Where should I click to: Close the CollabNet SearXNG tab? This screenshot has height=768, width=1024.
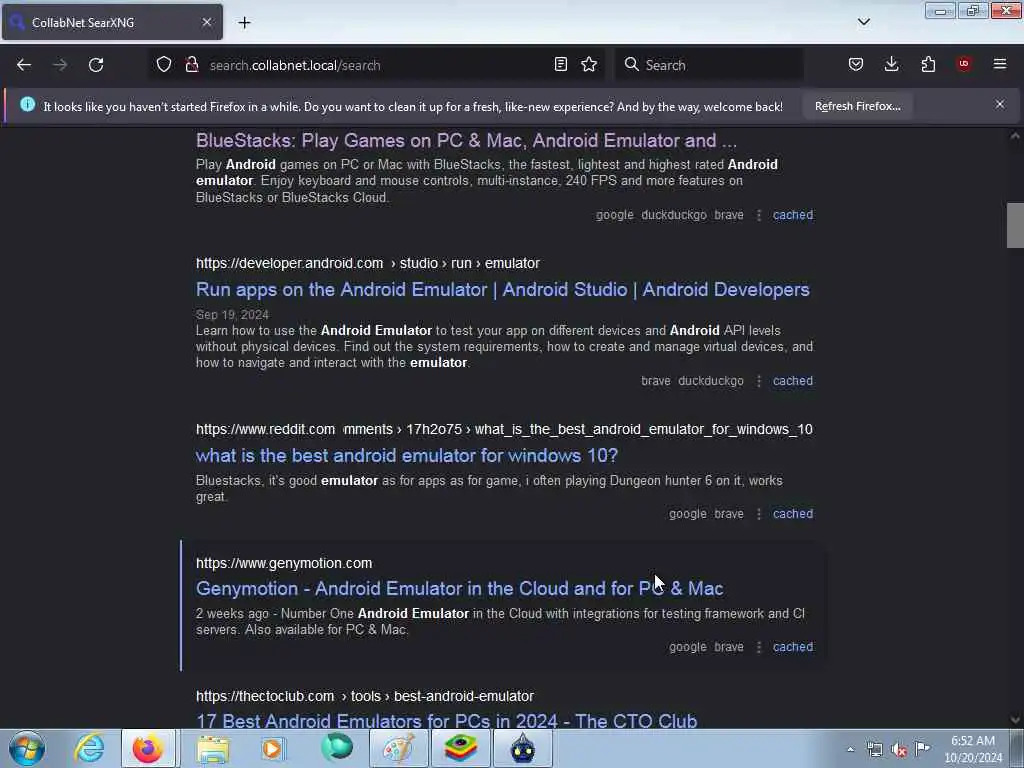[x=207, y=22]
